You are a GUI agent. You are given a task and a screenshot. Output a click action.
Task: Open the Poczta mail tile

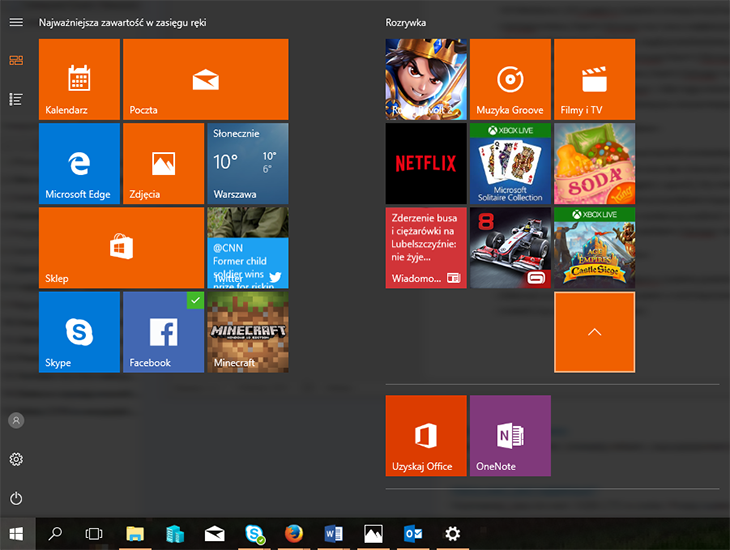click(x=206, y=79)
